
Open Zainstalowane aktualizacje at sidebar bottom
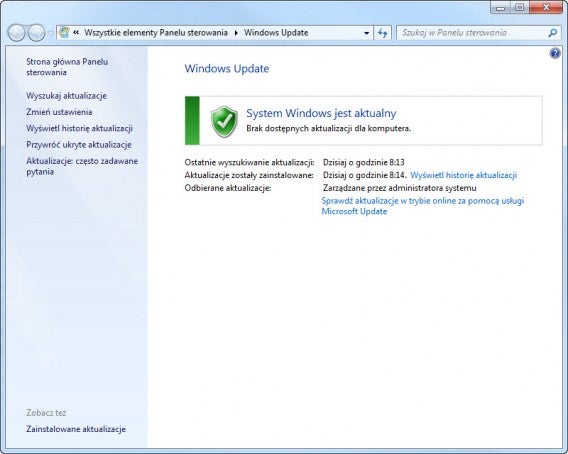[x=76, y=429]
